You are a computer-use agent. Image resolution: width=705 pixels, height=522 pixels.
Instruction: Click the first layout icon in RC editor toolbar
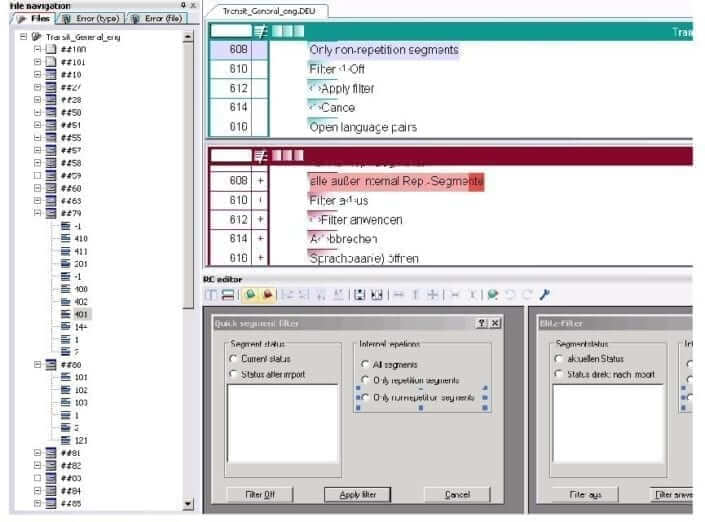coord(212,295)
